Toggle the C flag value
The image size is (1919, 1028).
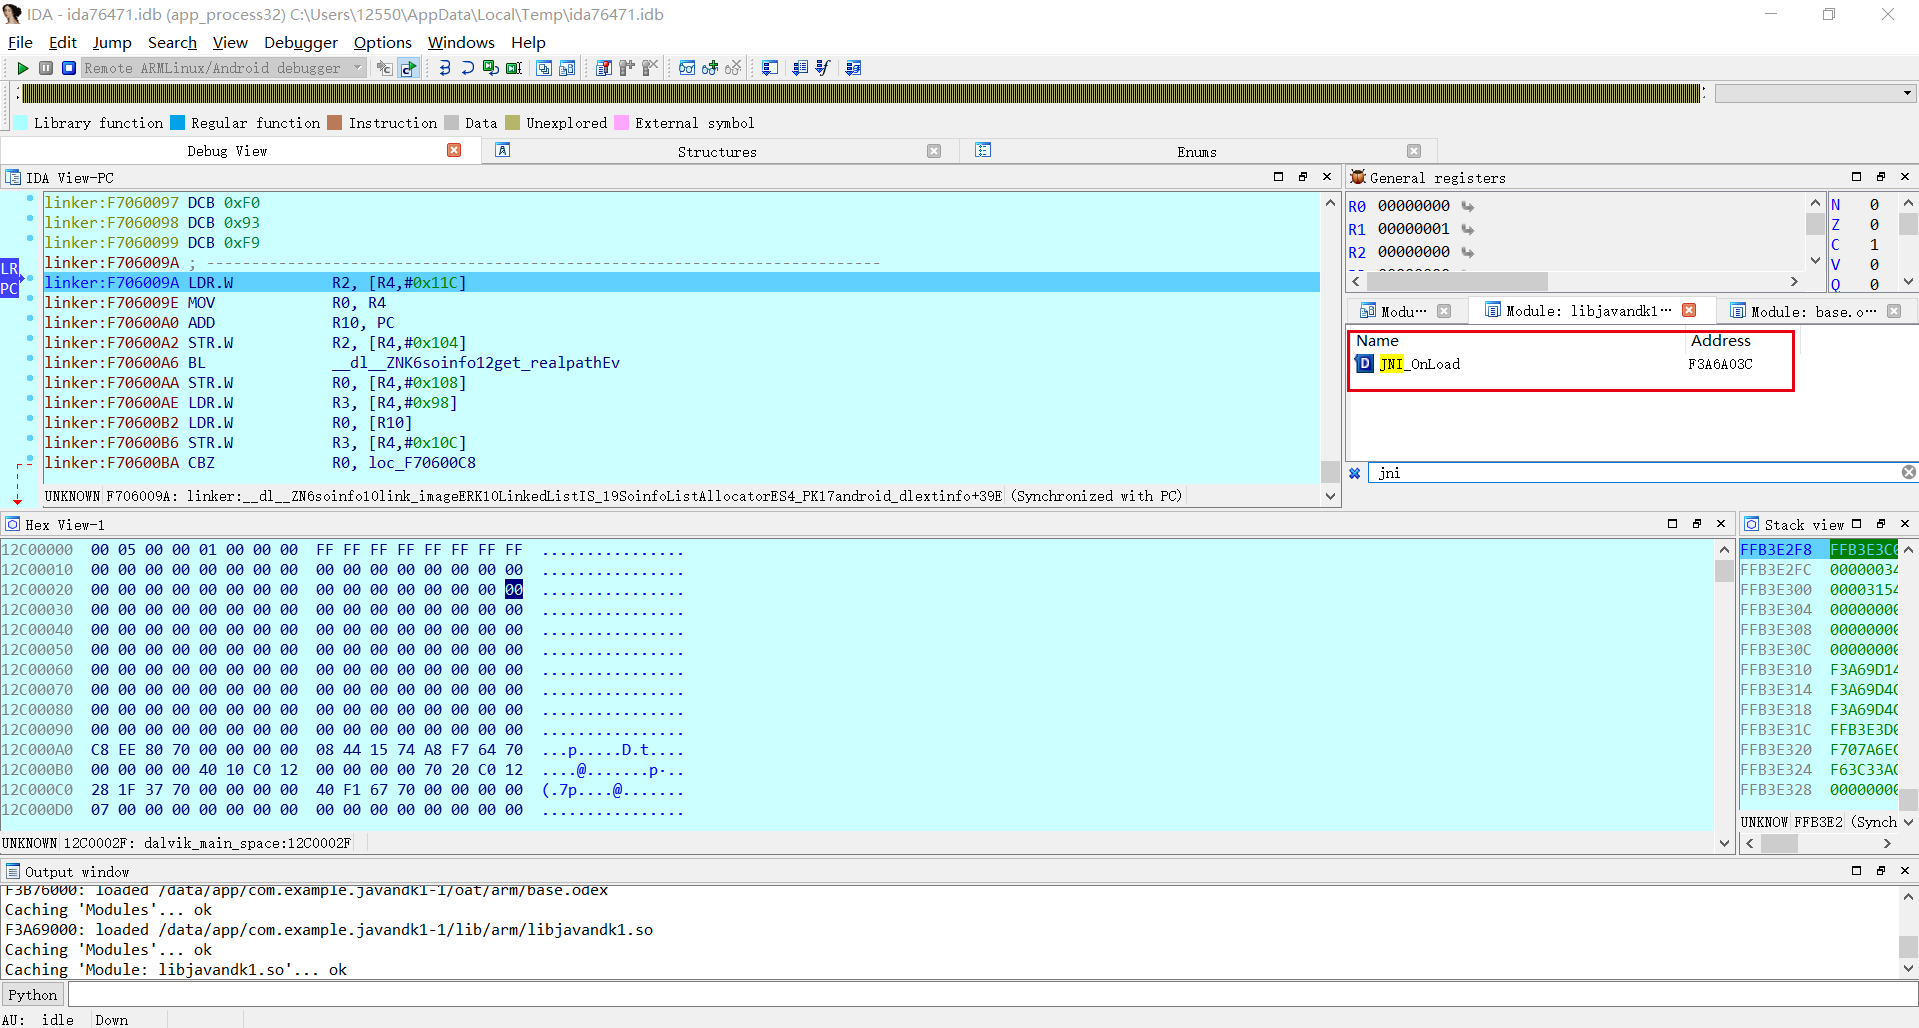coord(1874,245)
